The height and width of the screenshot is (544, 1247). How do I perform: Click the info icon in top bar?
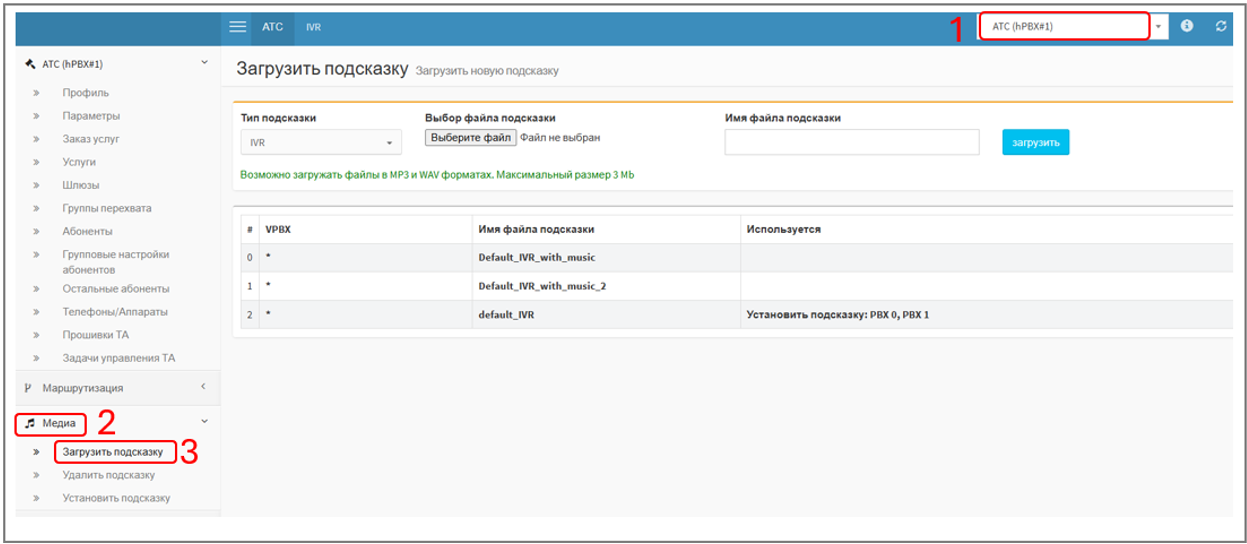[1187, 26]
